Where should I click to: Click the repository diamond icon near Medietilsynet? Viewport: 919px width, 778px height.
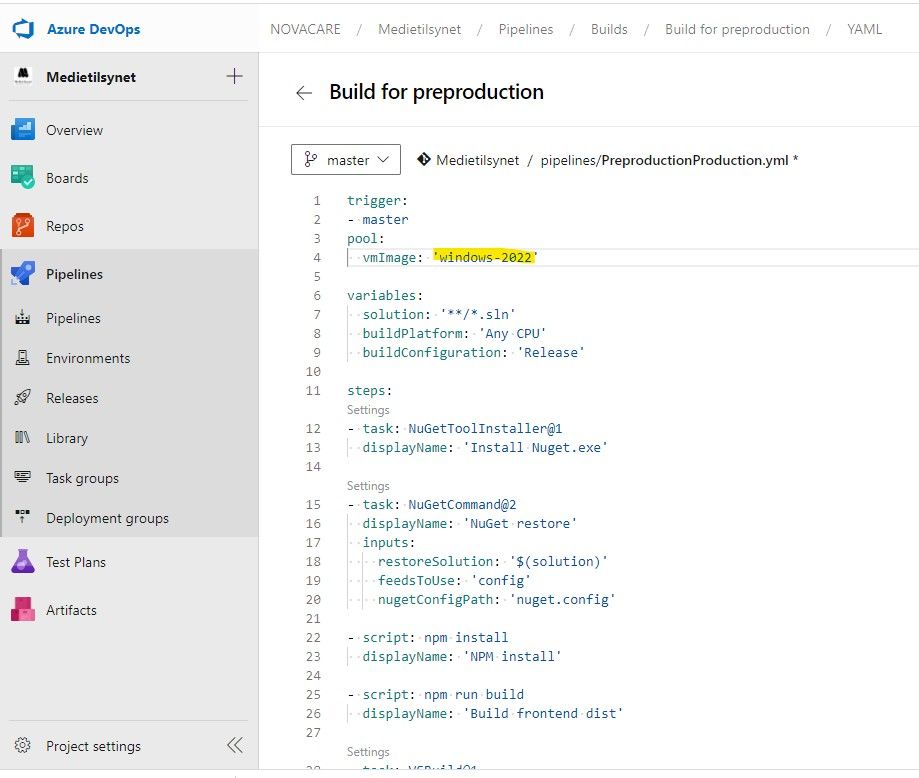pos(424,159)
